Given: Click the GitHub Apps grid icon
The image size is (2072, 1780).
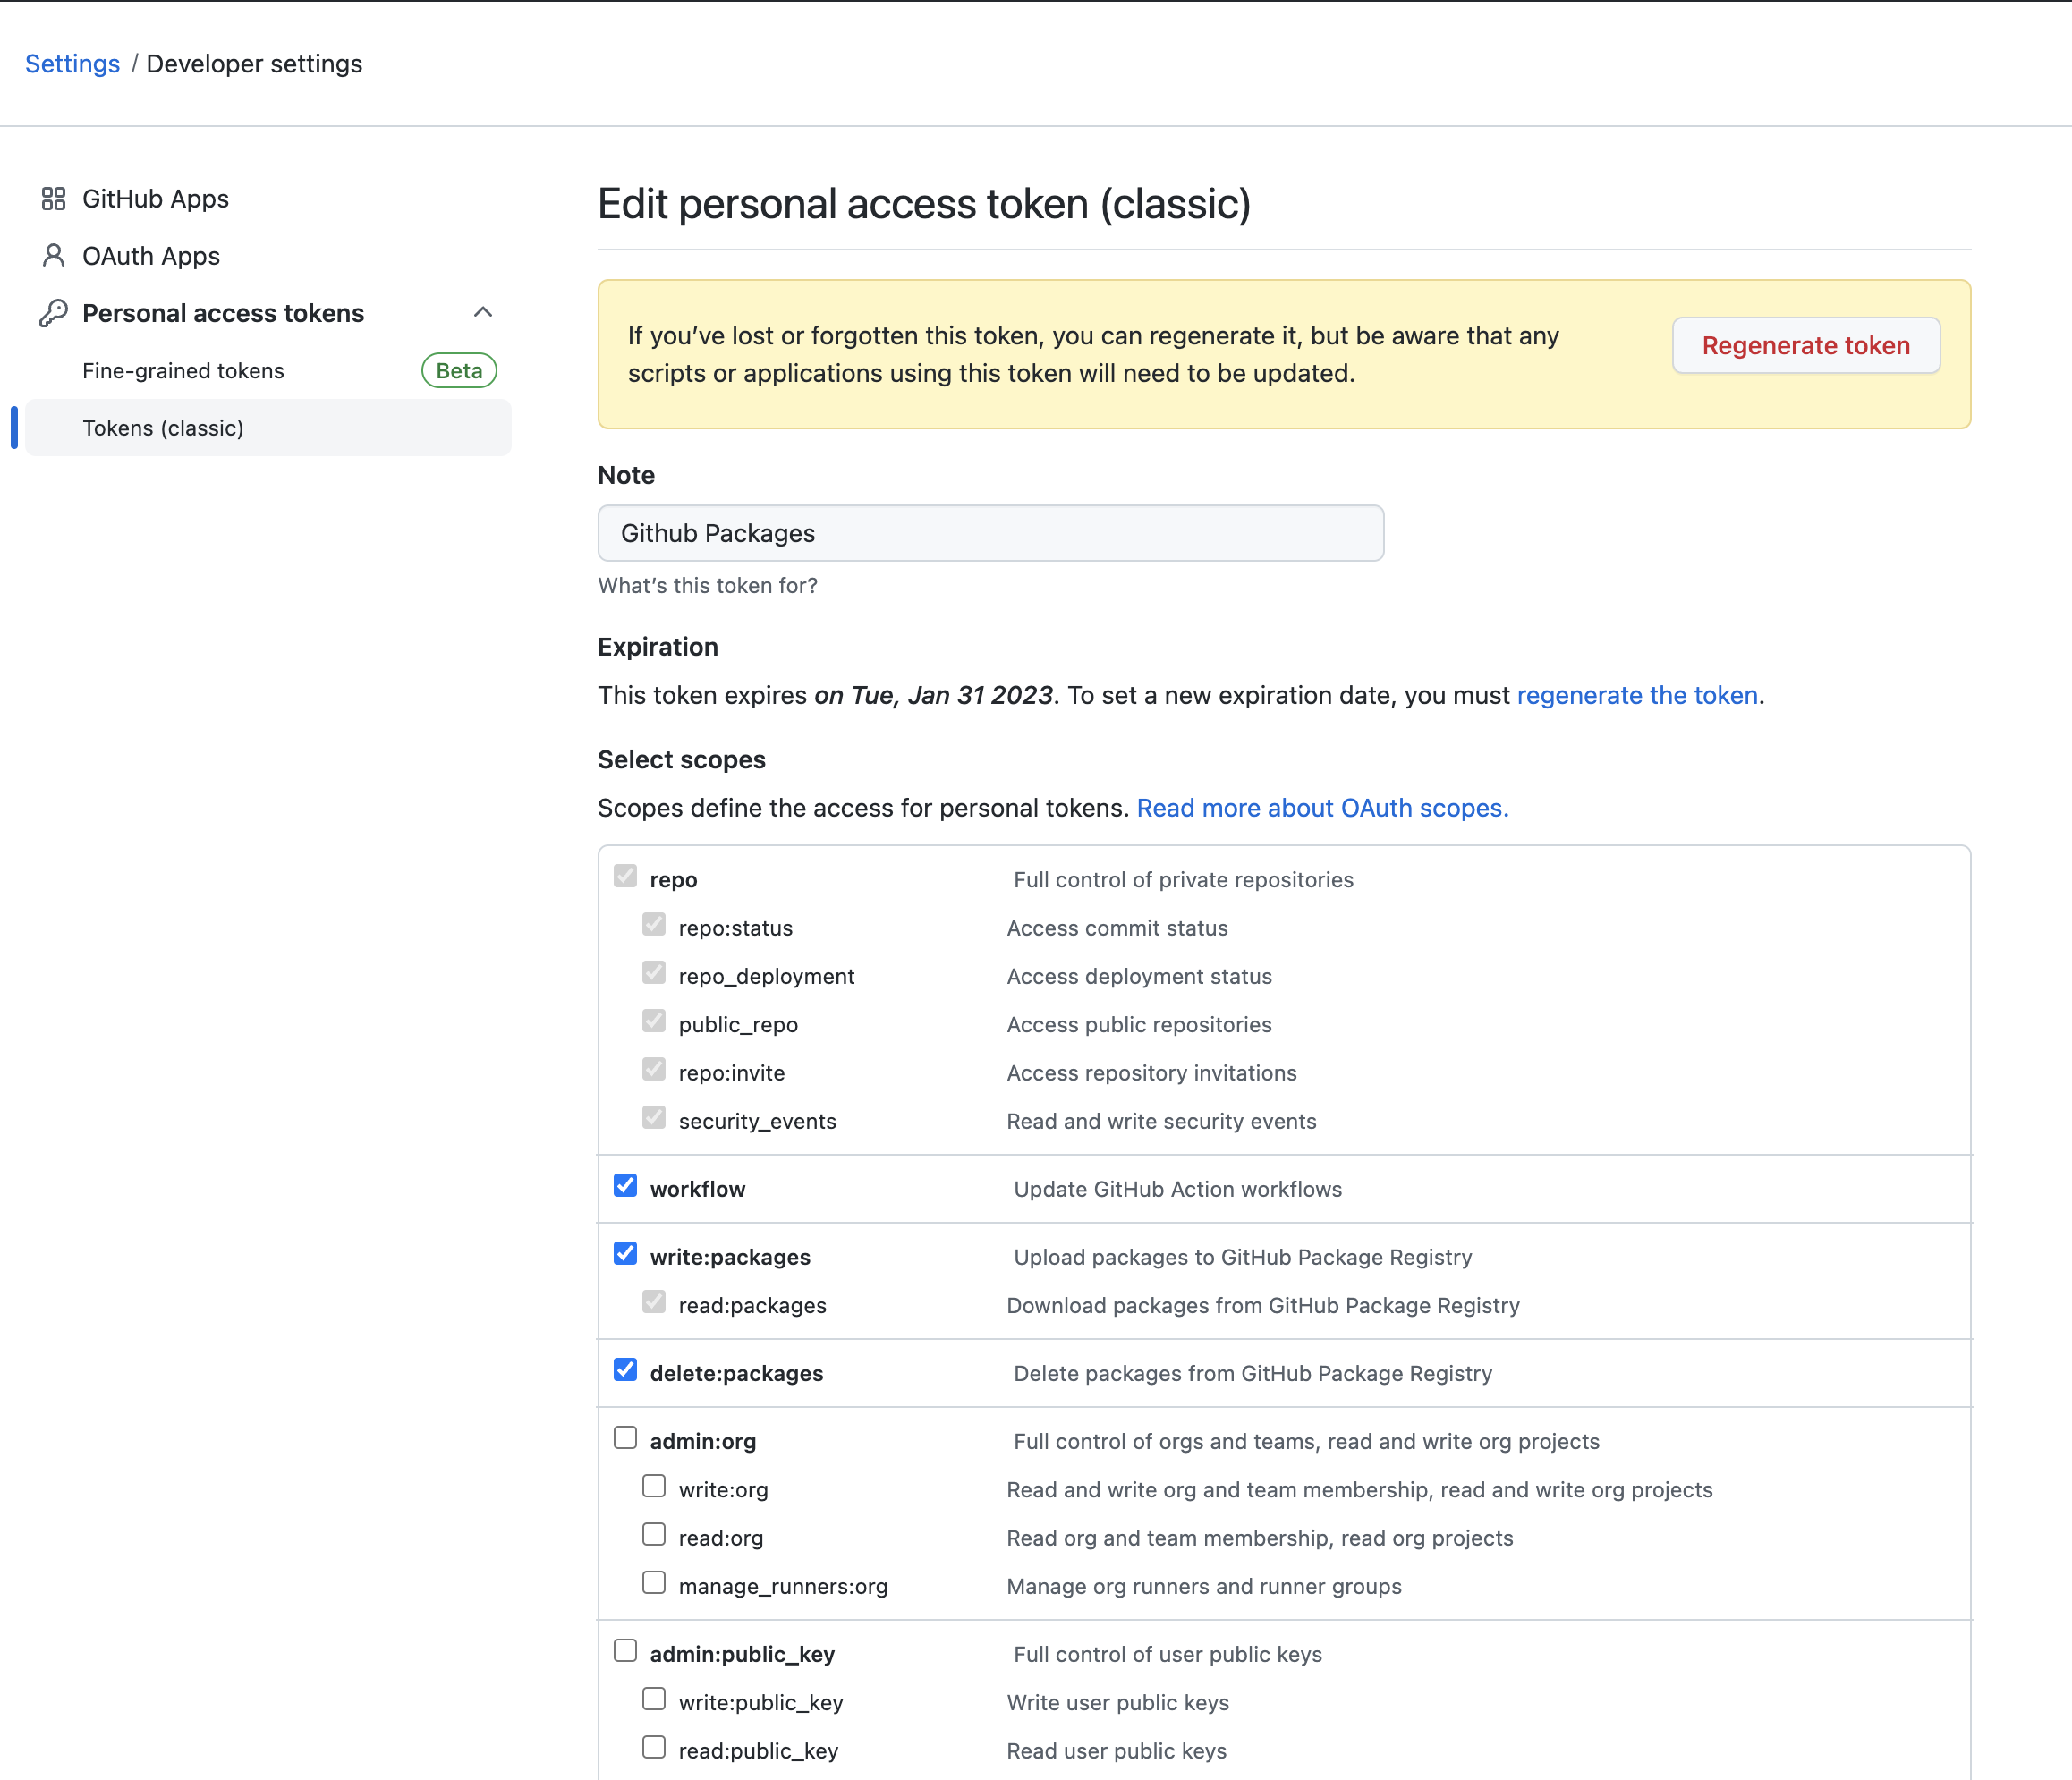Looking at the screenshot, I should pos(53,199).
